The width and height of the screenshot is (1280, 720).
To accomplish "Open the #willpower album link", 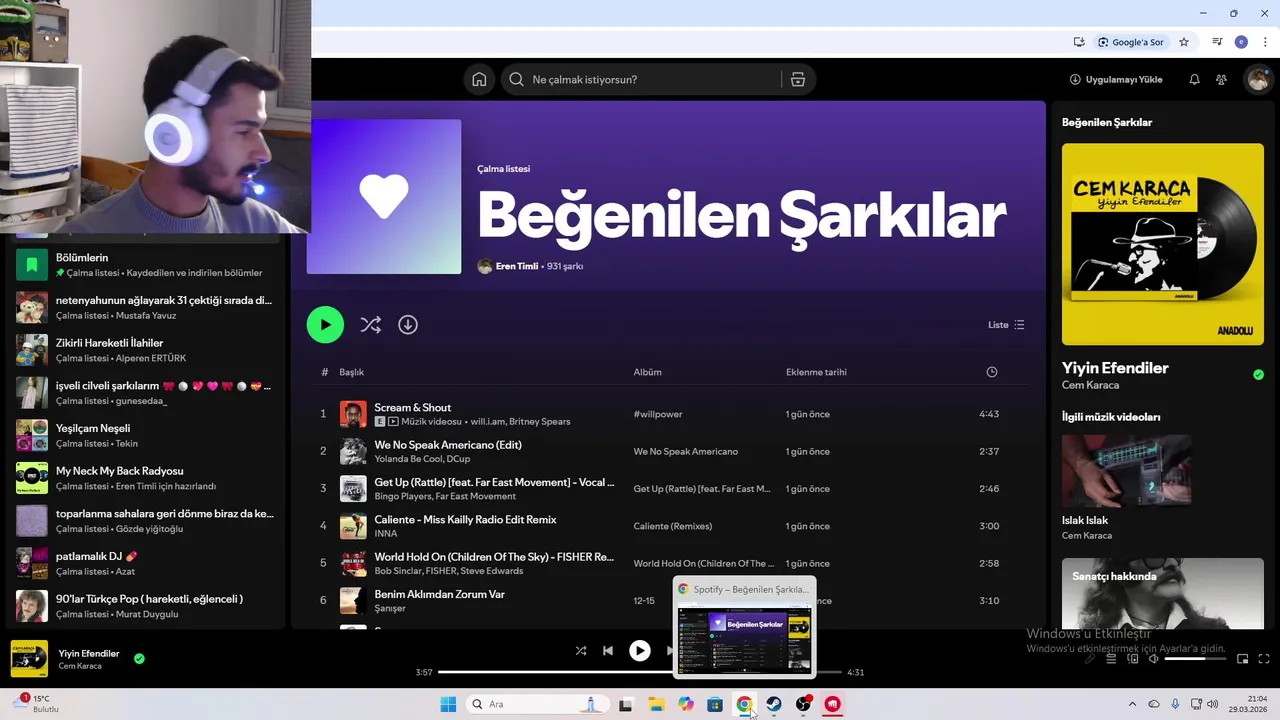I will [x=658, y=414].
